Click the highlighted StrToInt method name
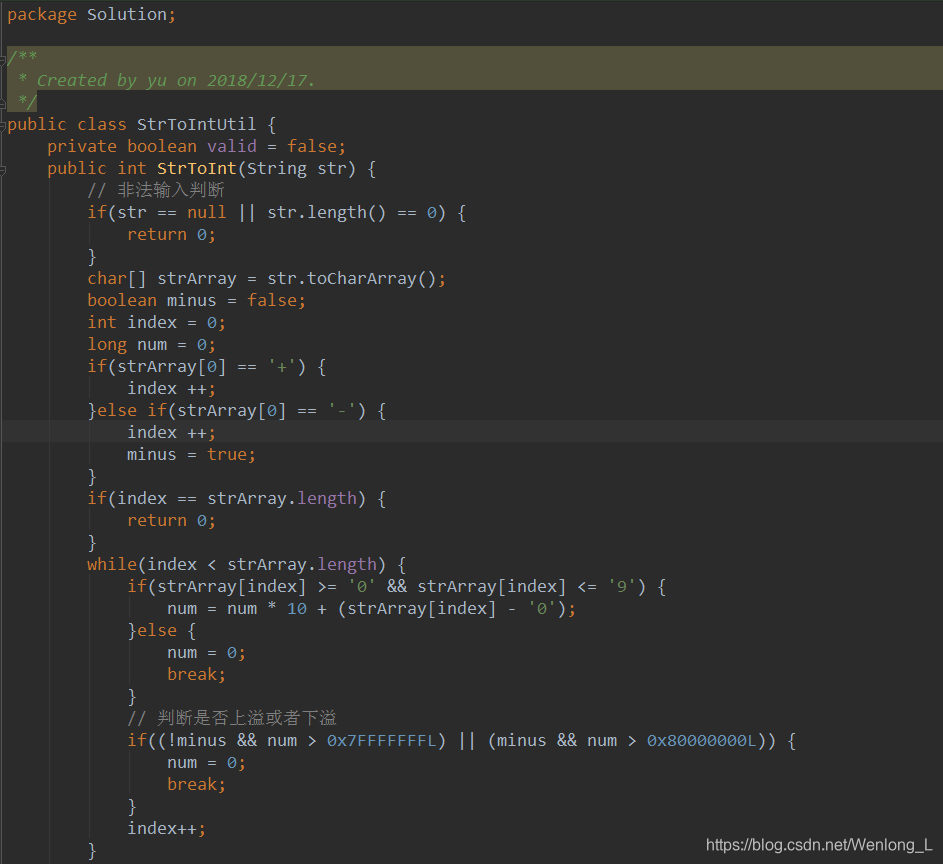943x864 pixels. [x=197, y=168]
